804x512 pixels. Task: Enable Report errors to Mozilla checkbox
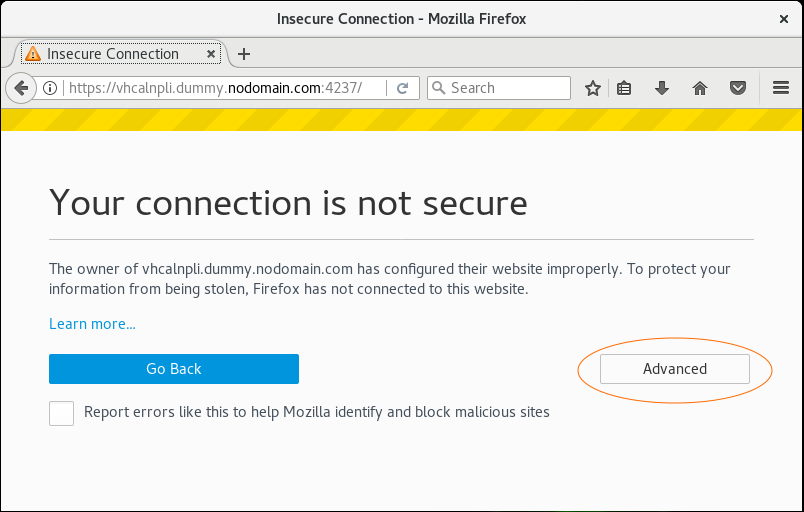pyautogui.click(x=62, y=413)
